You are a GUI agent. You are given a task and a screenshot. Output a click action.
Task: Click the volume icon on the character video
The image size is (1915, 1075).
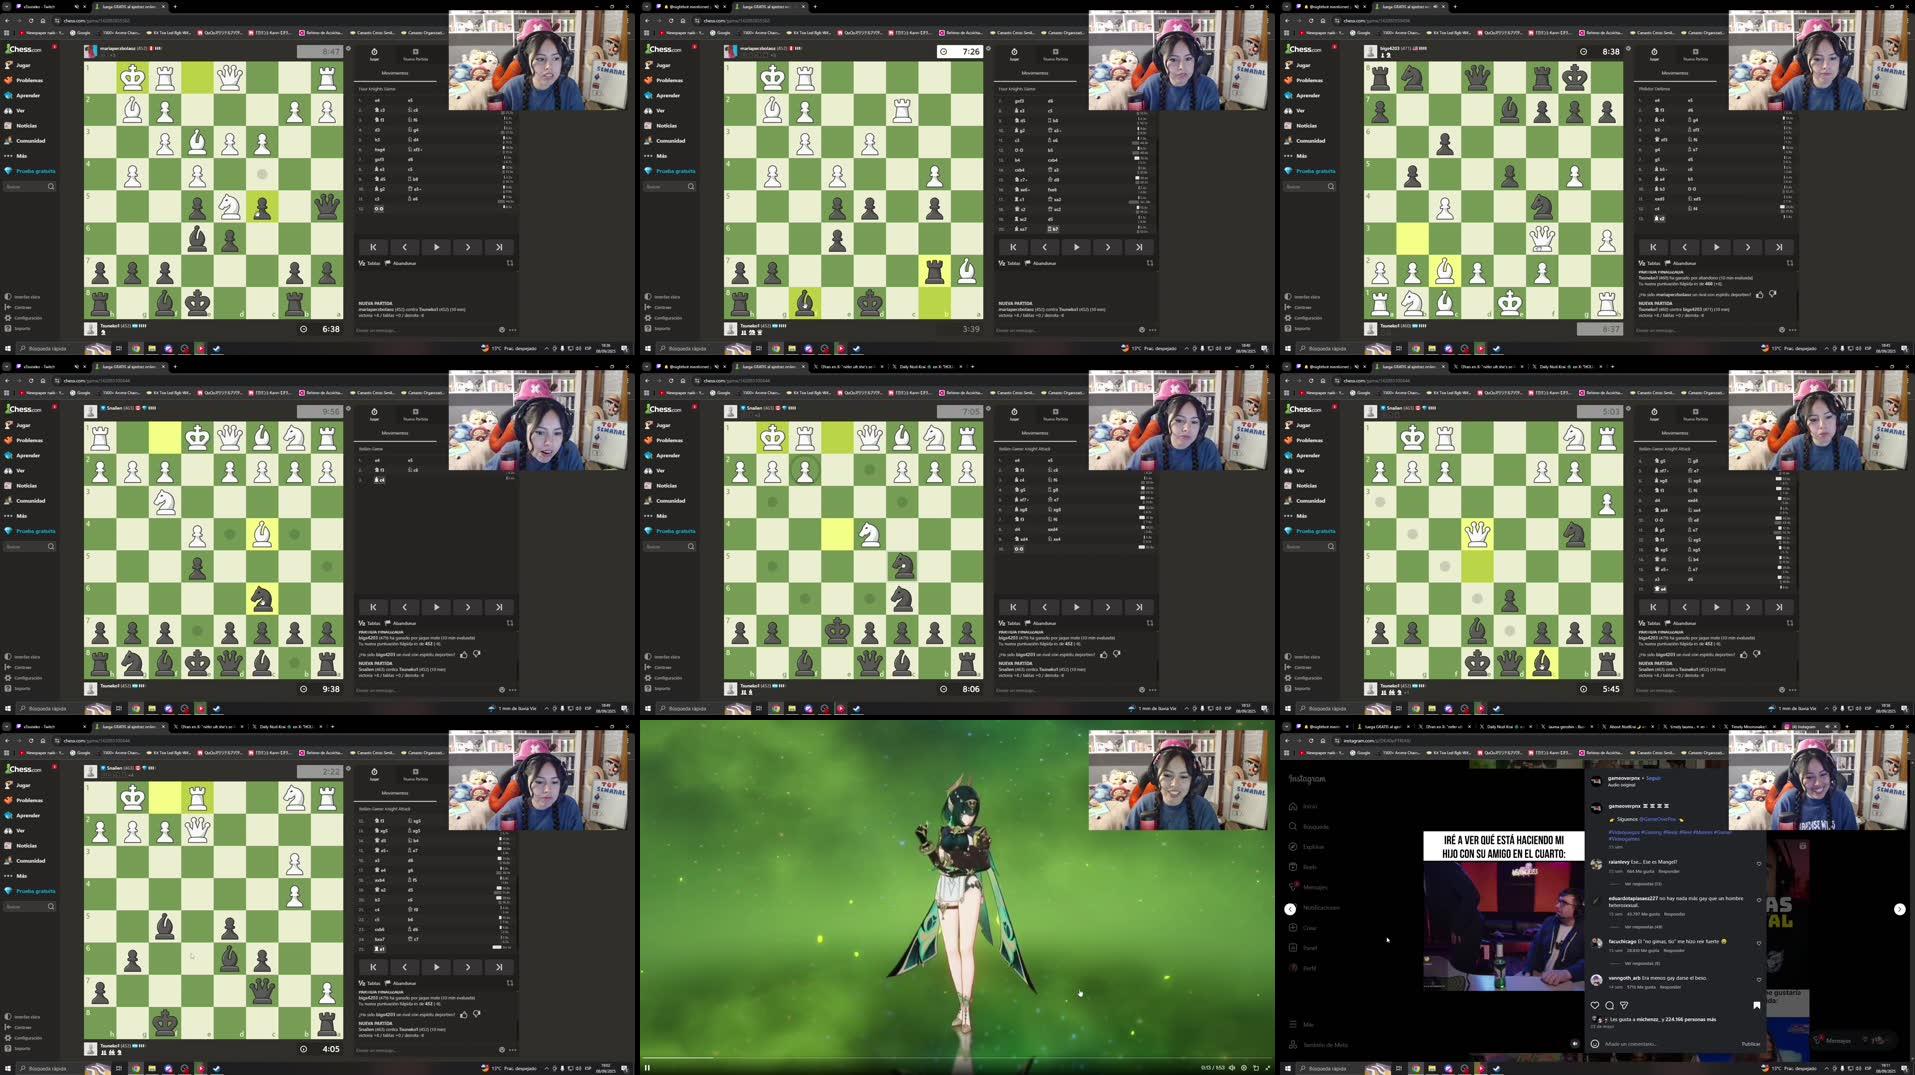pos(1232,1067)
